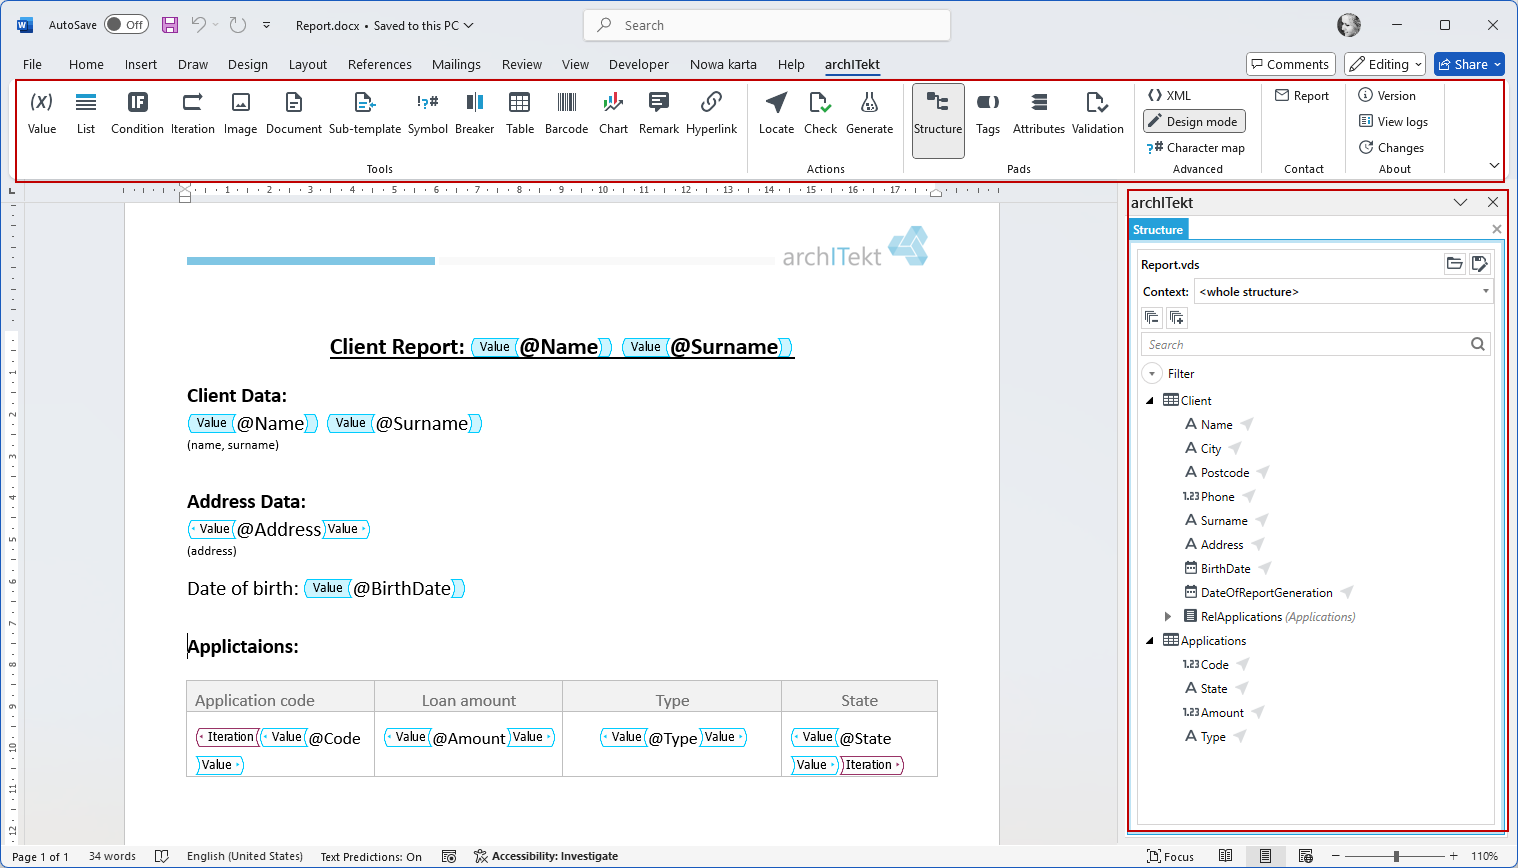Switch to the Developer tab
The height and width of the screenshot is (868, 1518).
638,64
